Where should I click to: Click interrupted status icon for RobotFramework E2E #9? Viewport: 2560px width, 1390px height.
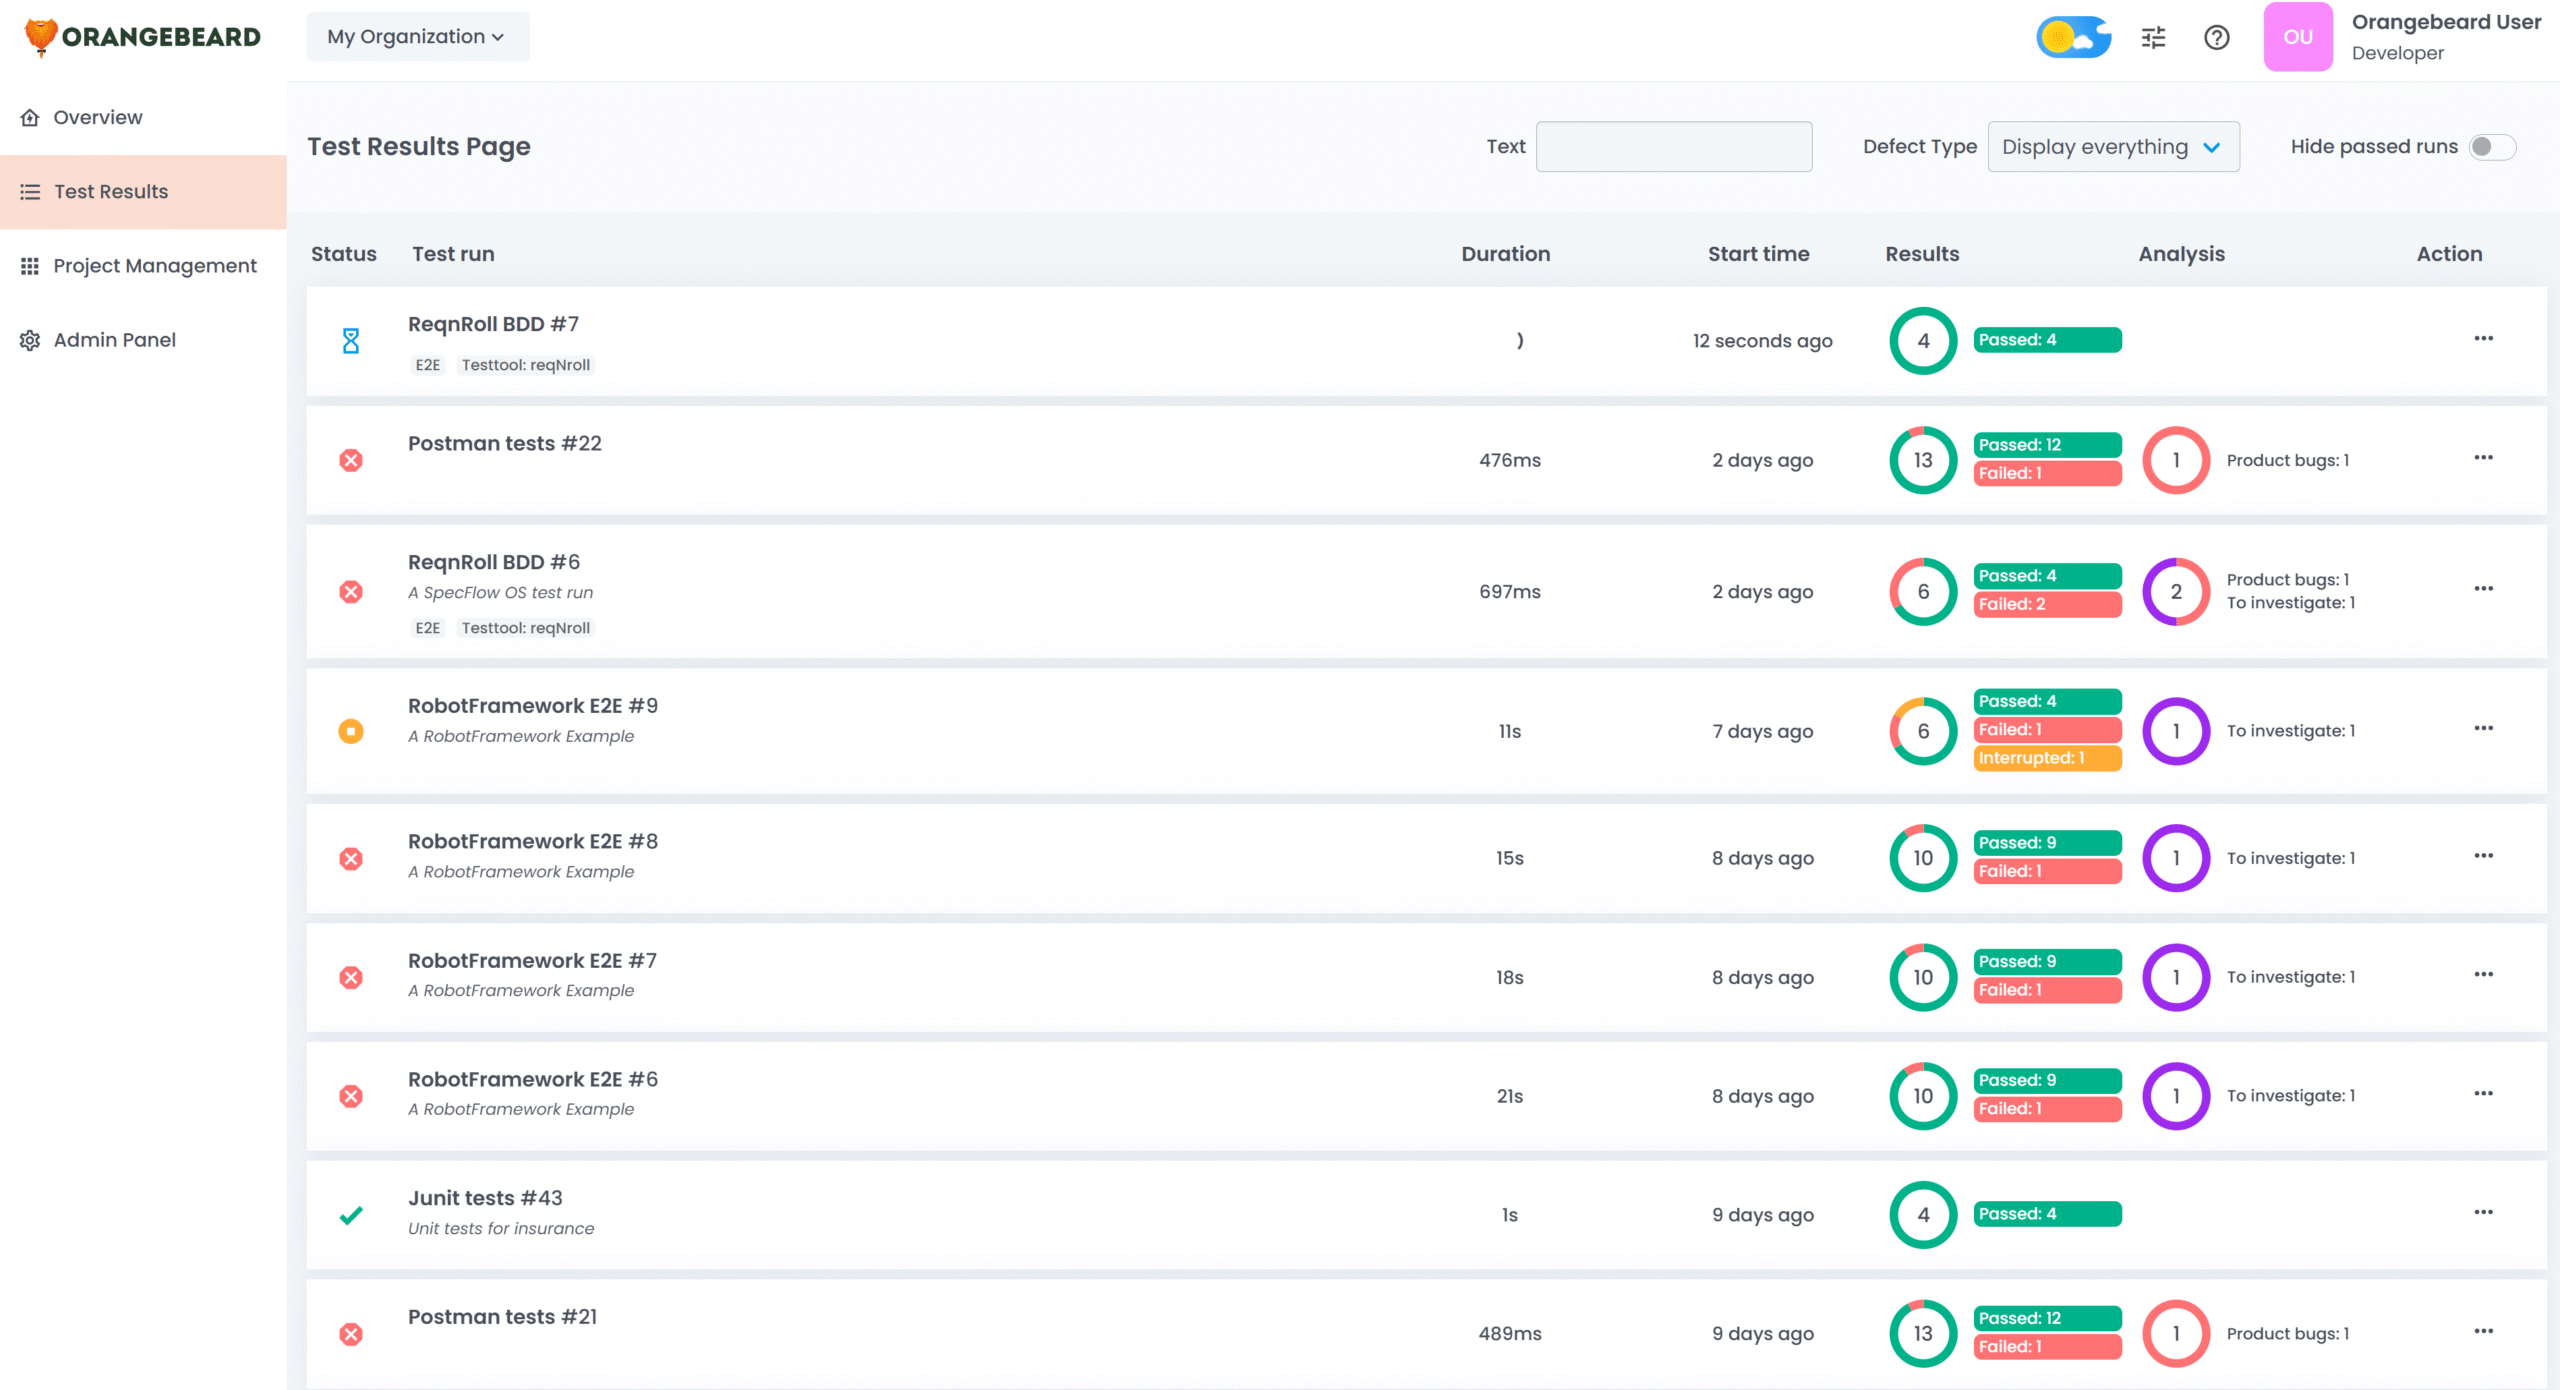pos(351,731)
